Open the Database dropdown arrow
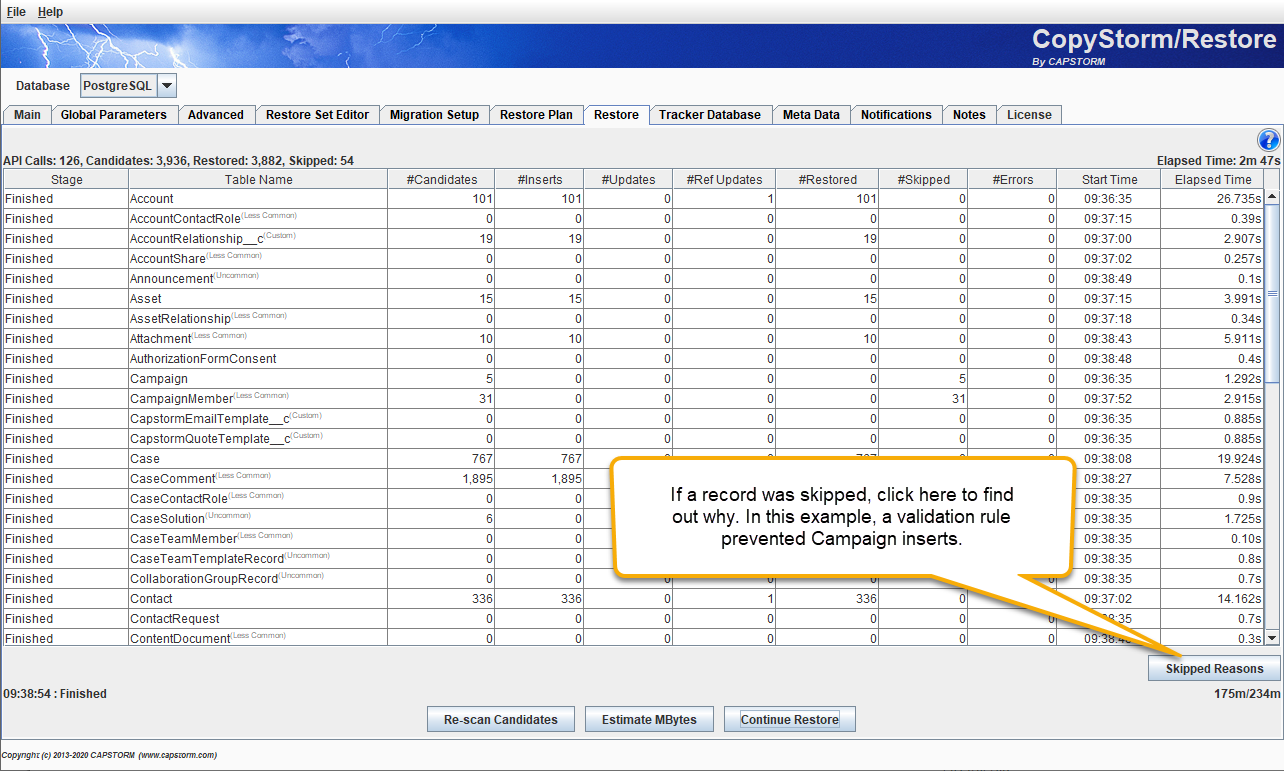 (x=167, y=86)
